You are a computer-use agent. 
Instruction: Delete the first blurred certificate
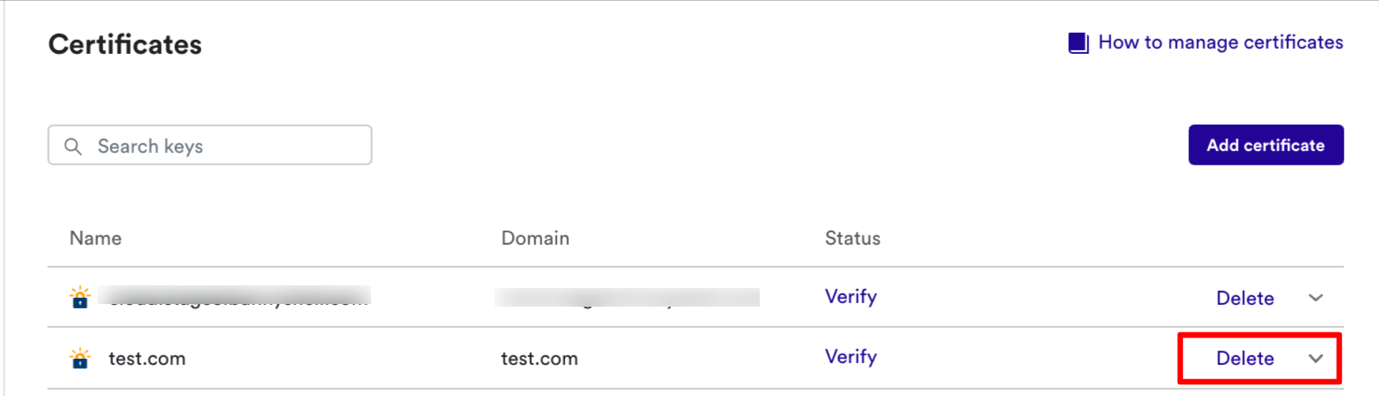pyautogui.click(x=1245, y=298)
